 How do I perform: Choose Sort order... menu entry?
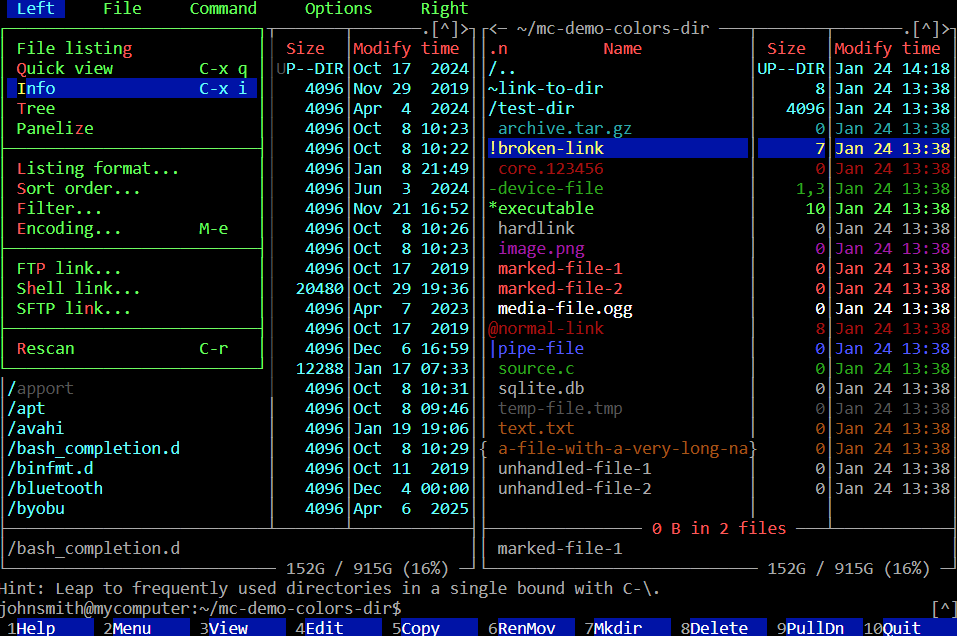tap(78, 188)
